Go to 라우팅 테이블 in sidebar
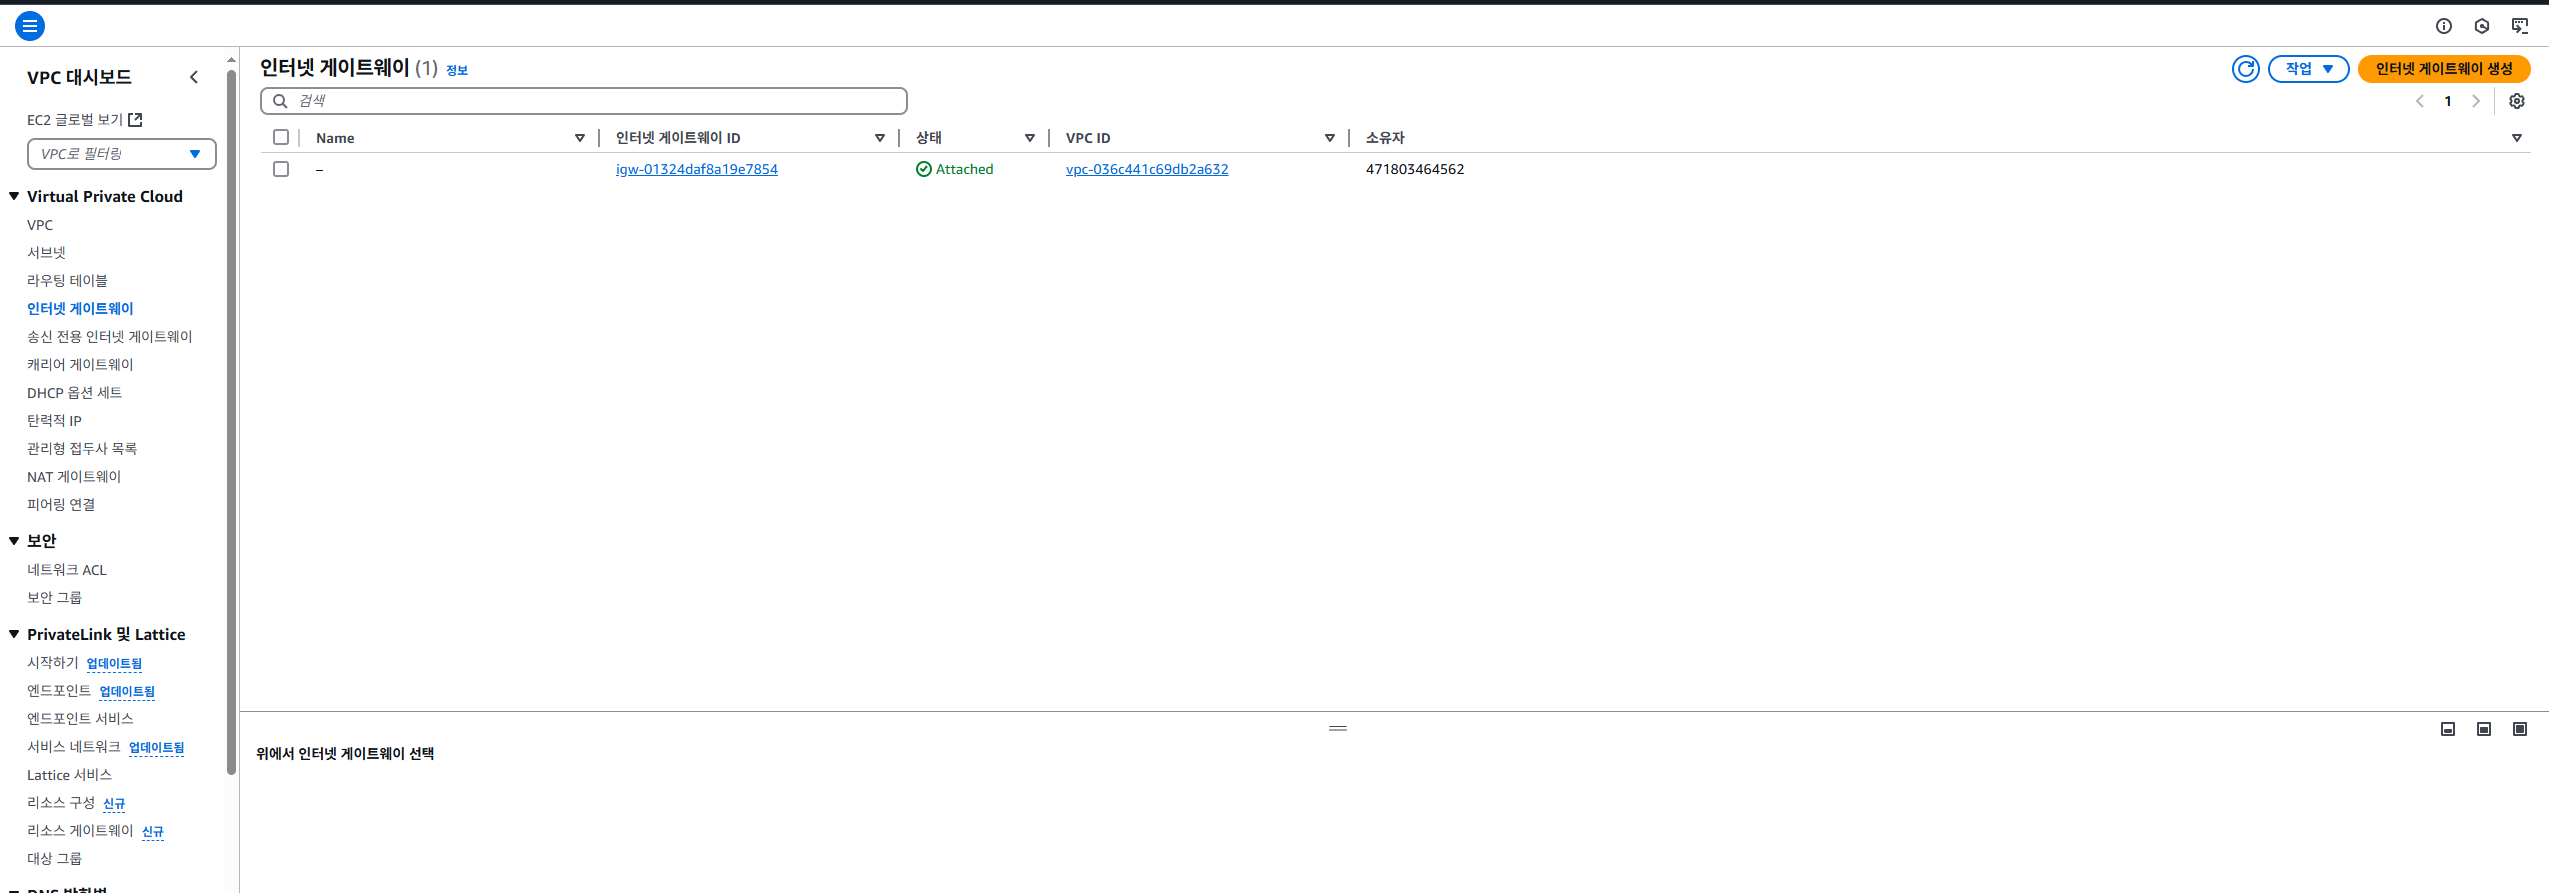Screen dimensions: 2549x893 click(x=67, y=281)
